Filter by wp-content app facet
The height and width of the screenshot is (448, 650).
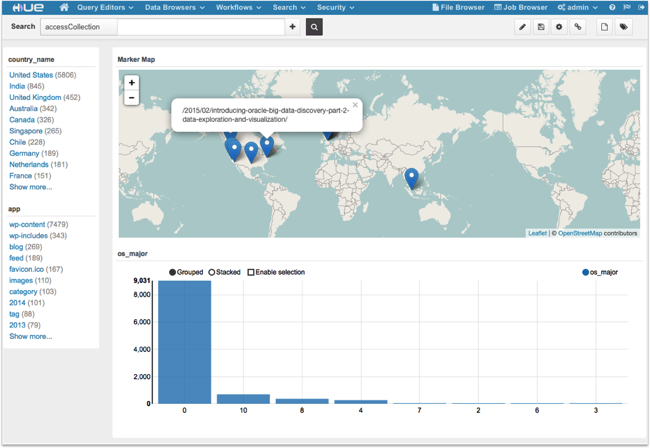[x=27, y=225]
